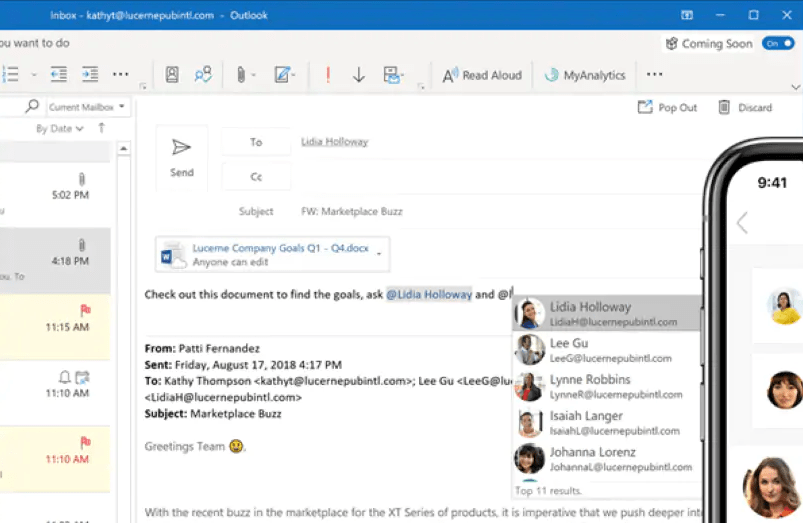Click the Cc recipients field

coord(499,177)
